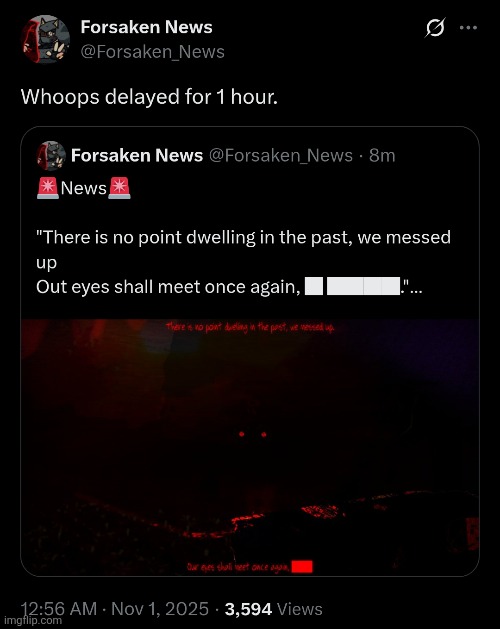
Task: Open Forsaken News profile avatar
Action: [x=45, y=39]
